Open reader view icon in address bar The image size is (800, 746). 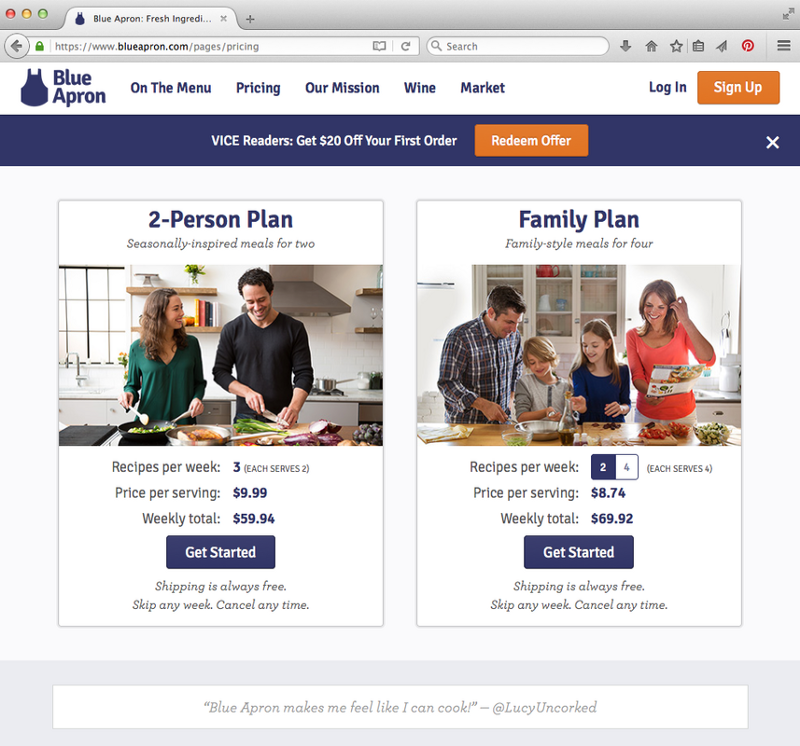[379, 46]
